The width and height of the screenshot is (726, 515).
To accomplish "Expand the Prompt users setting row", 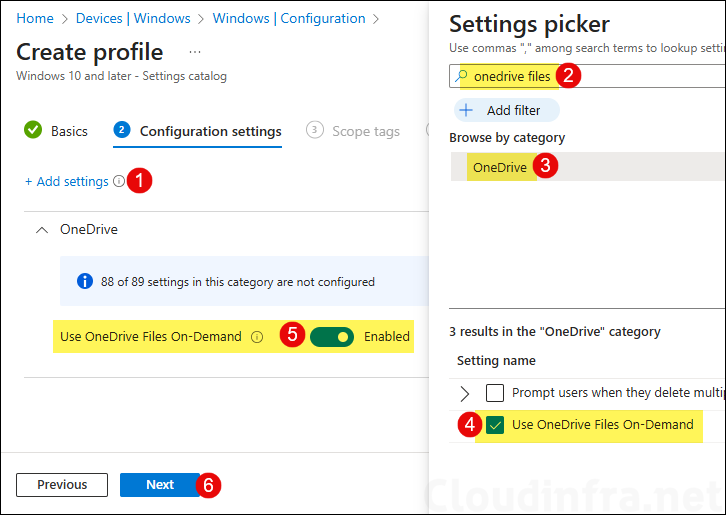I will (x=464, y=393).
